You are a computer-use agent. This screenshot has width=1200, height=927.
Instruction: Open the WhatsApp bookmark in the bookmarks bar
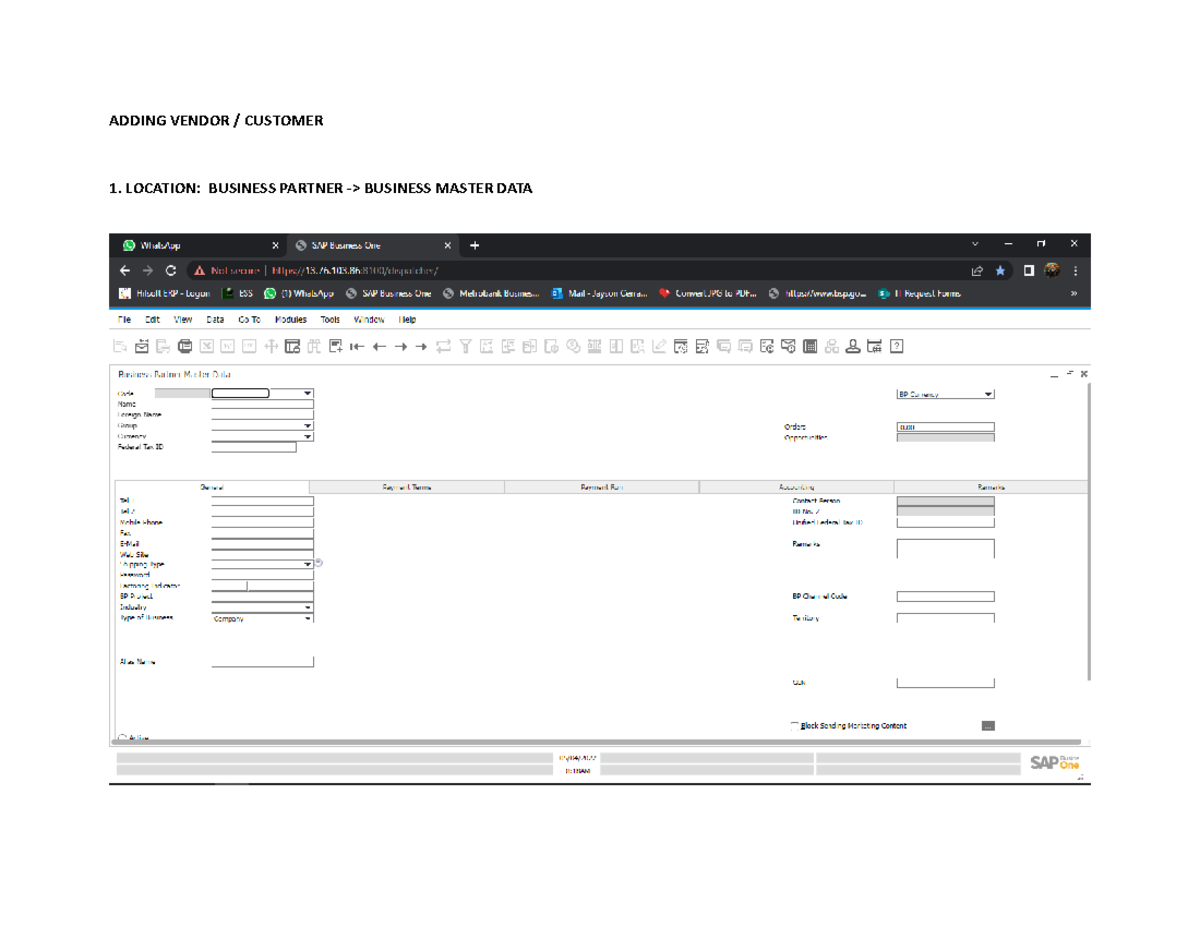pos(300,293)
